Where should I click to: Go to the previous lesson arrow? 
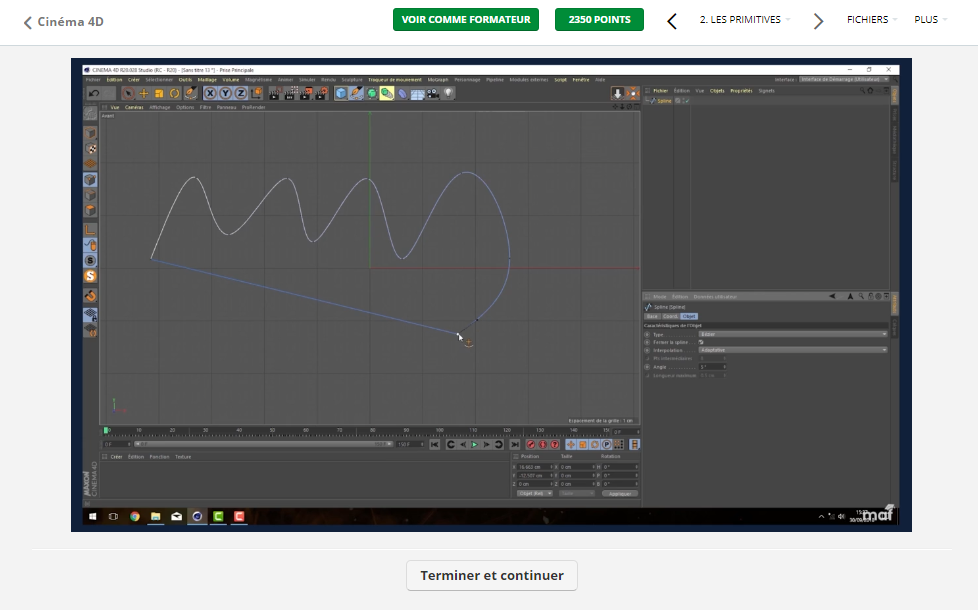(672, 21)
